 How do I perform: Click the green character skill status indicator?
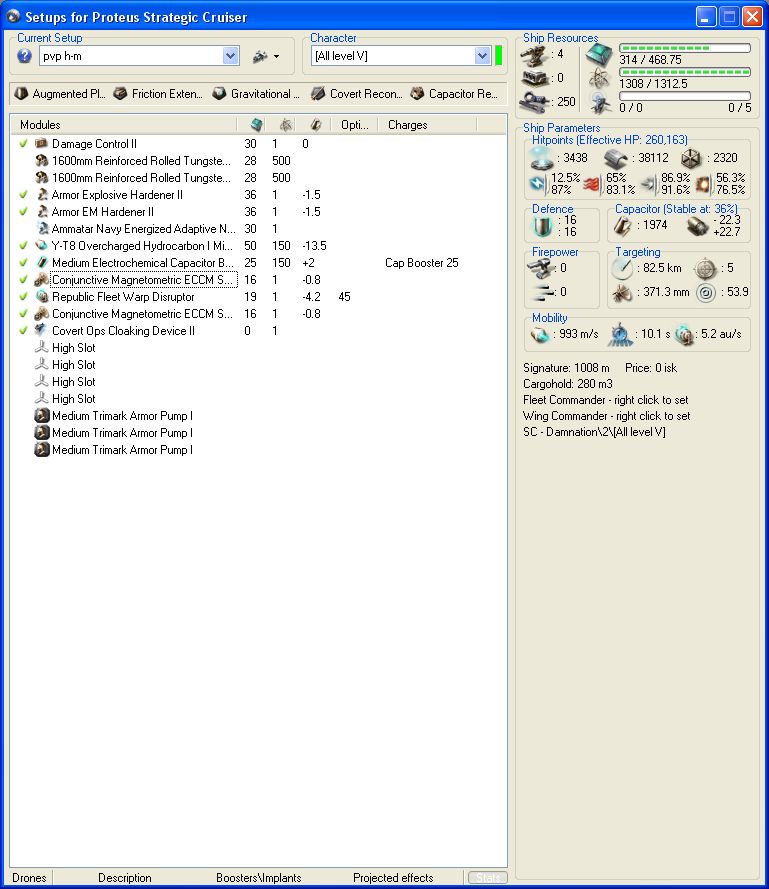point(498,56)
